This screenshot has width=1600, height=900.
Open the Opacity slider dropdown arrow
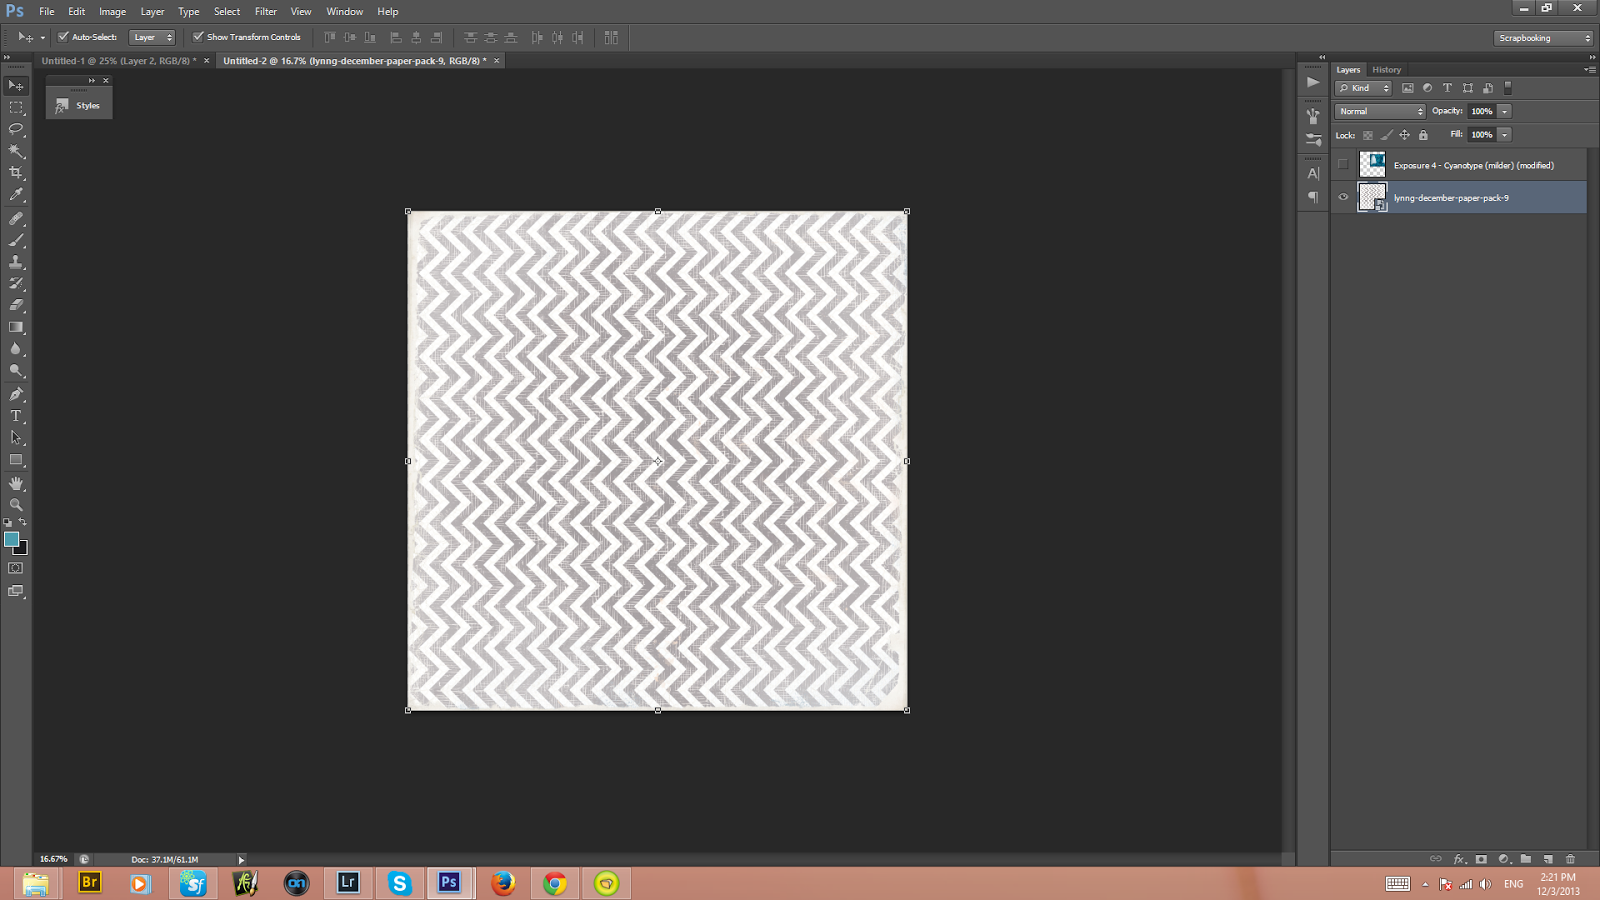click(x=1505, y=111)
